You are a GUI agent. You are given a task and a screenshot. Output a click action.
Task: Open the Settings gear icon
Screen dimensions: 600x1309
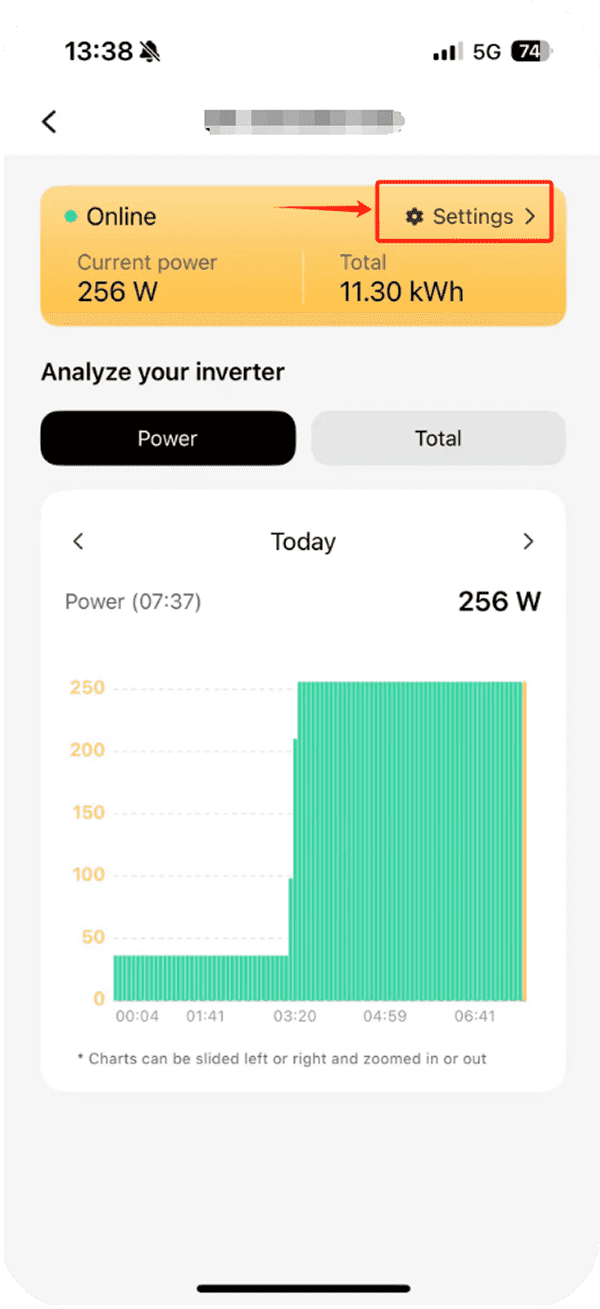[414, 216]
